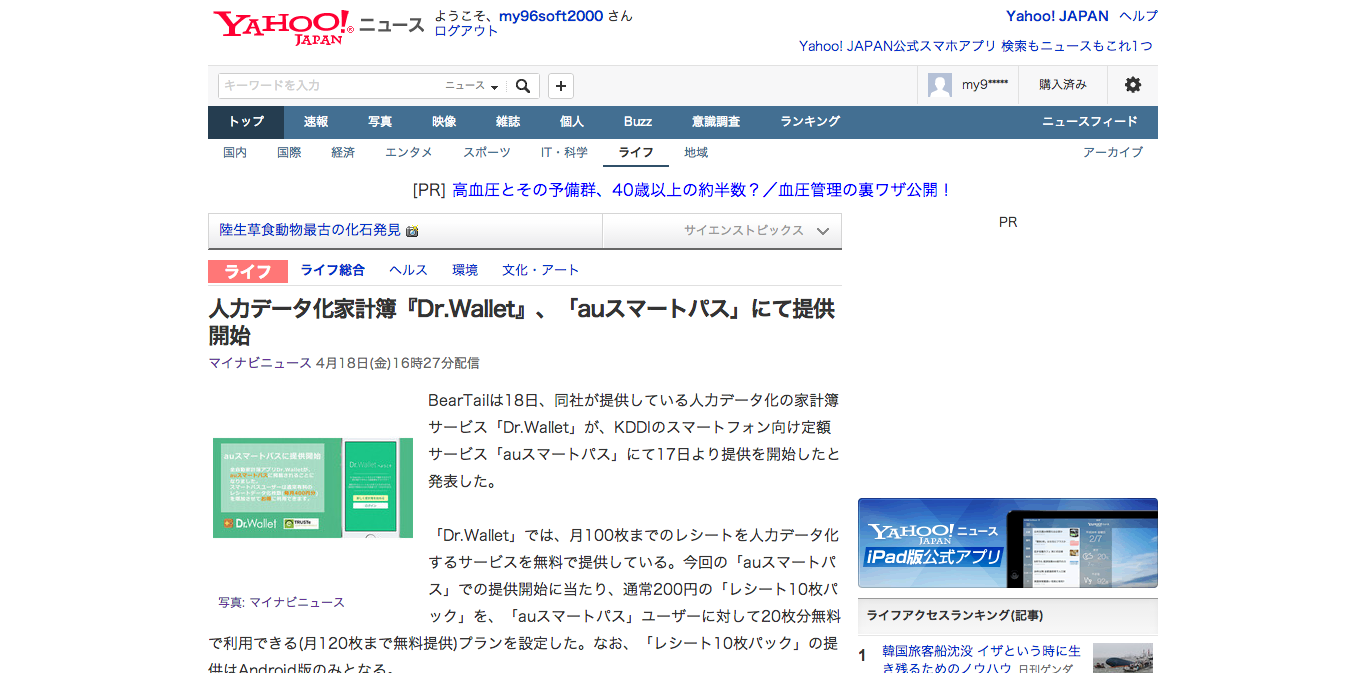
Task: Click camera icon next to fossil headline
Action: point(412,231)
